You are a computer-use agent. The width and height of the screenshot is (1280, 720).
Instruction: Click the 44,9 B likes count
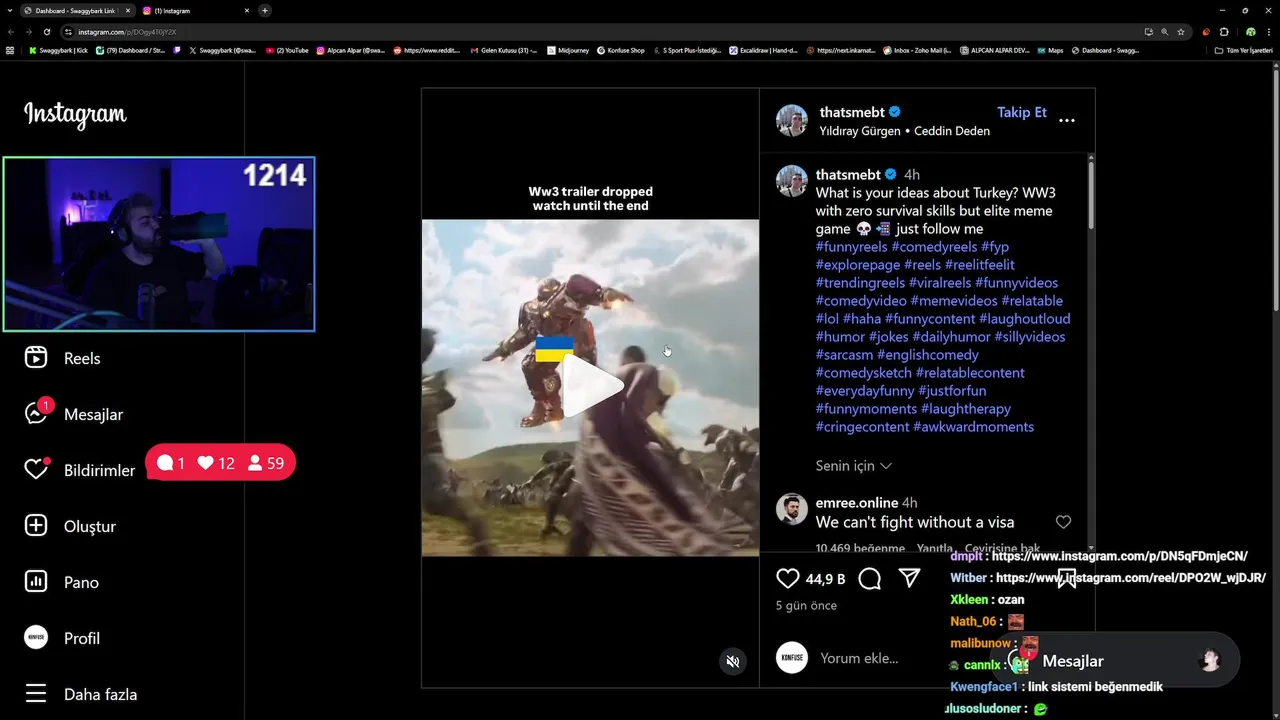coord(826,579)
